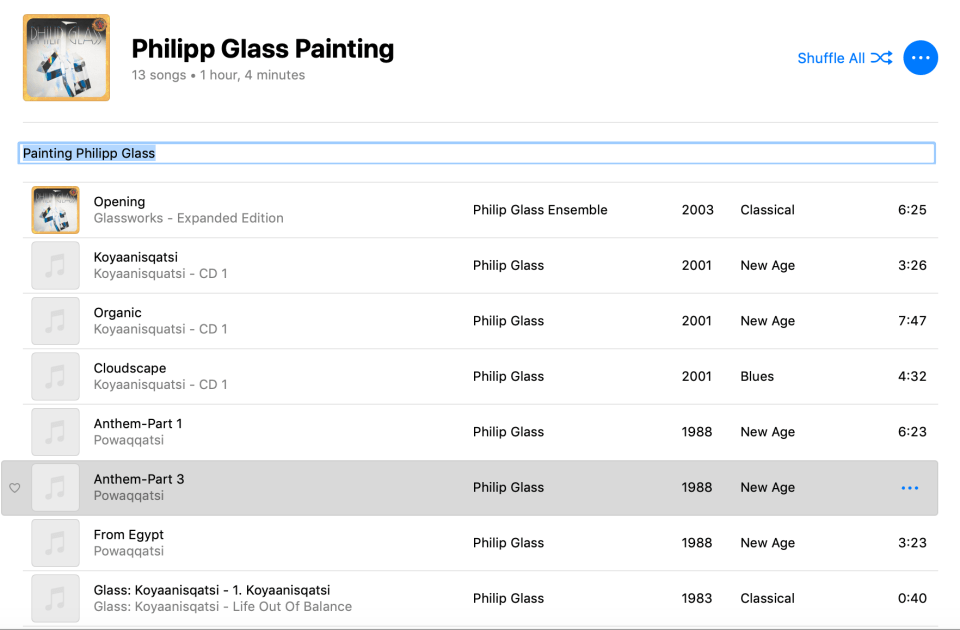Click the Philip Glass Ensemble artist link

540,210
